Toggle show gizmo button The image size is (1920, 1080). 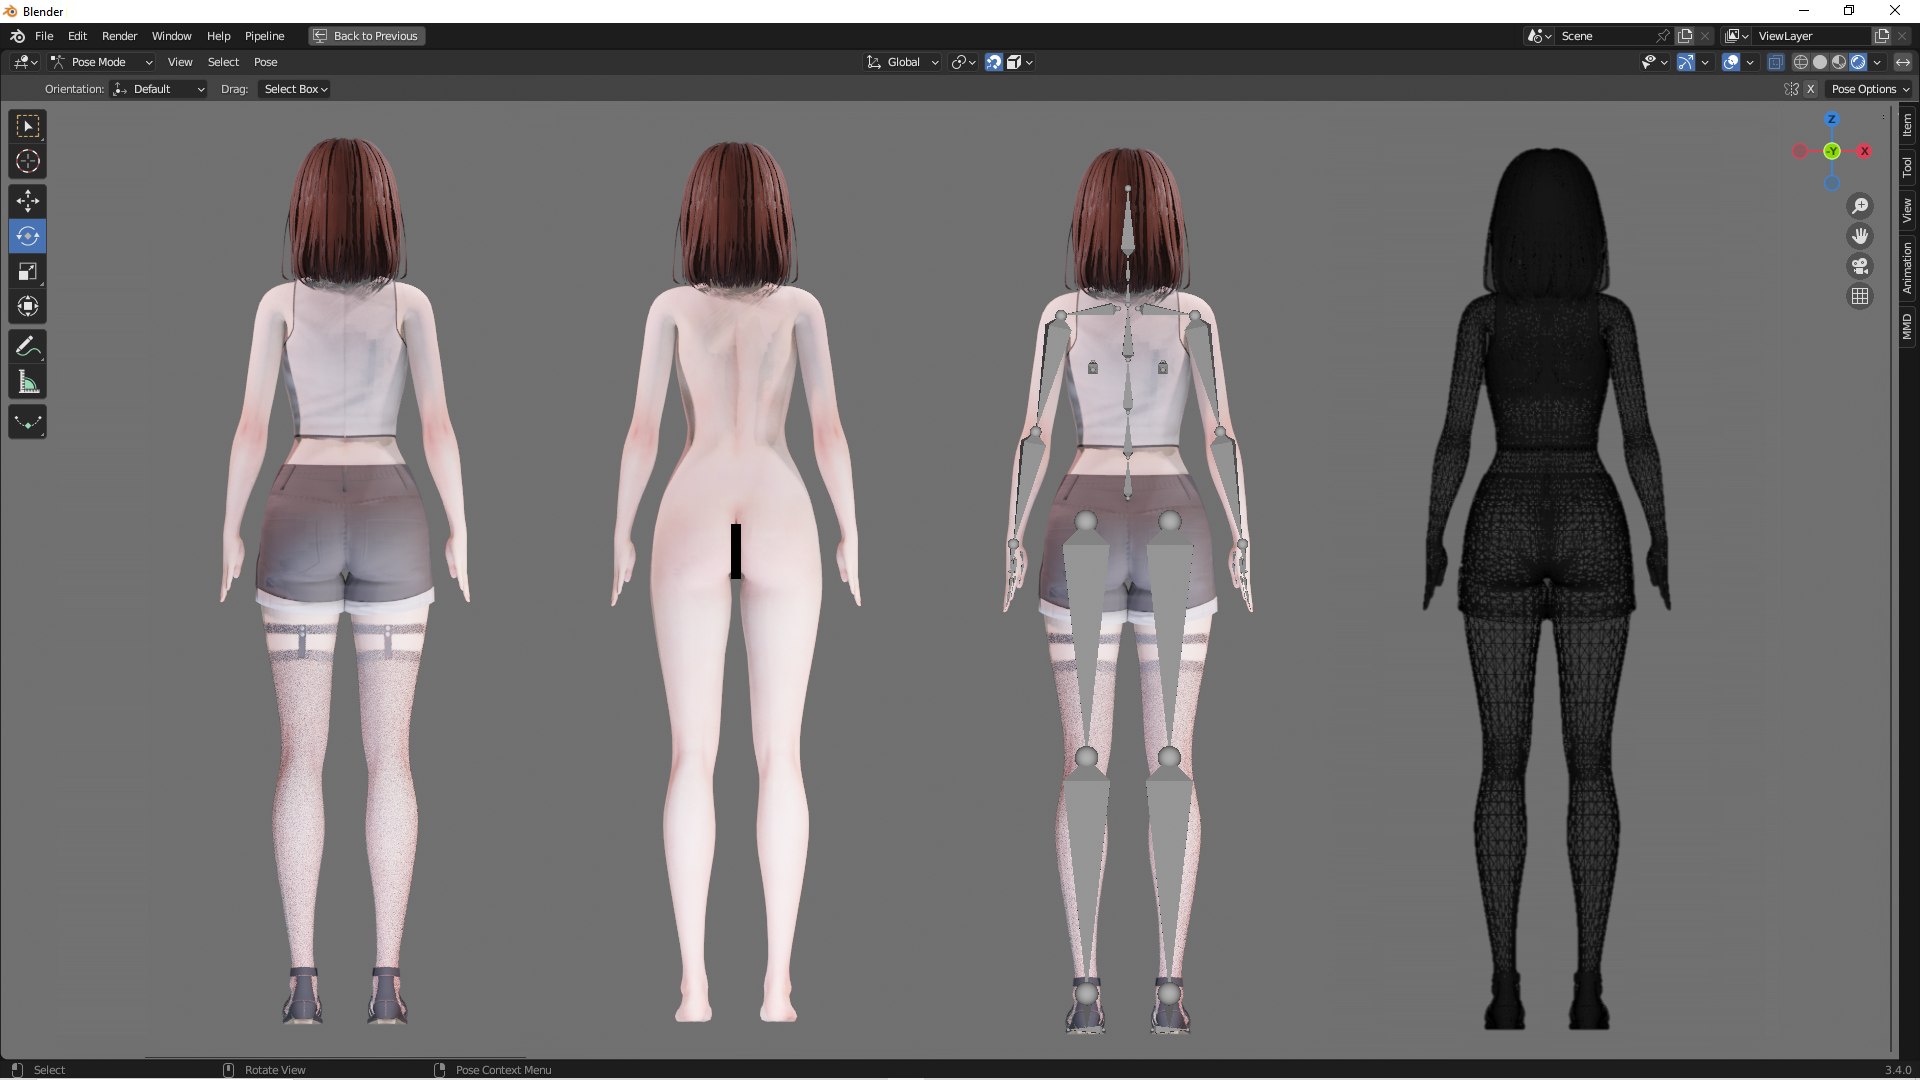1686,62
